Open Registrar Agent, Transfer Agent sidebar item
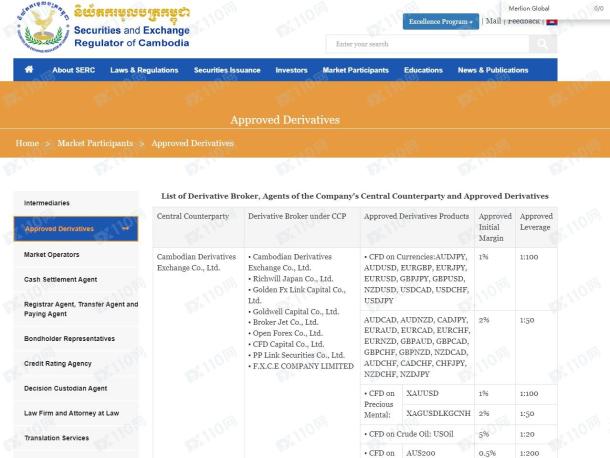The height and width of the screenshot is (458, 610). click(76, 309)
